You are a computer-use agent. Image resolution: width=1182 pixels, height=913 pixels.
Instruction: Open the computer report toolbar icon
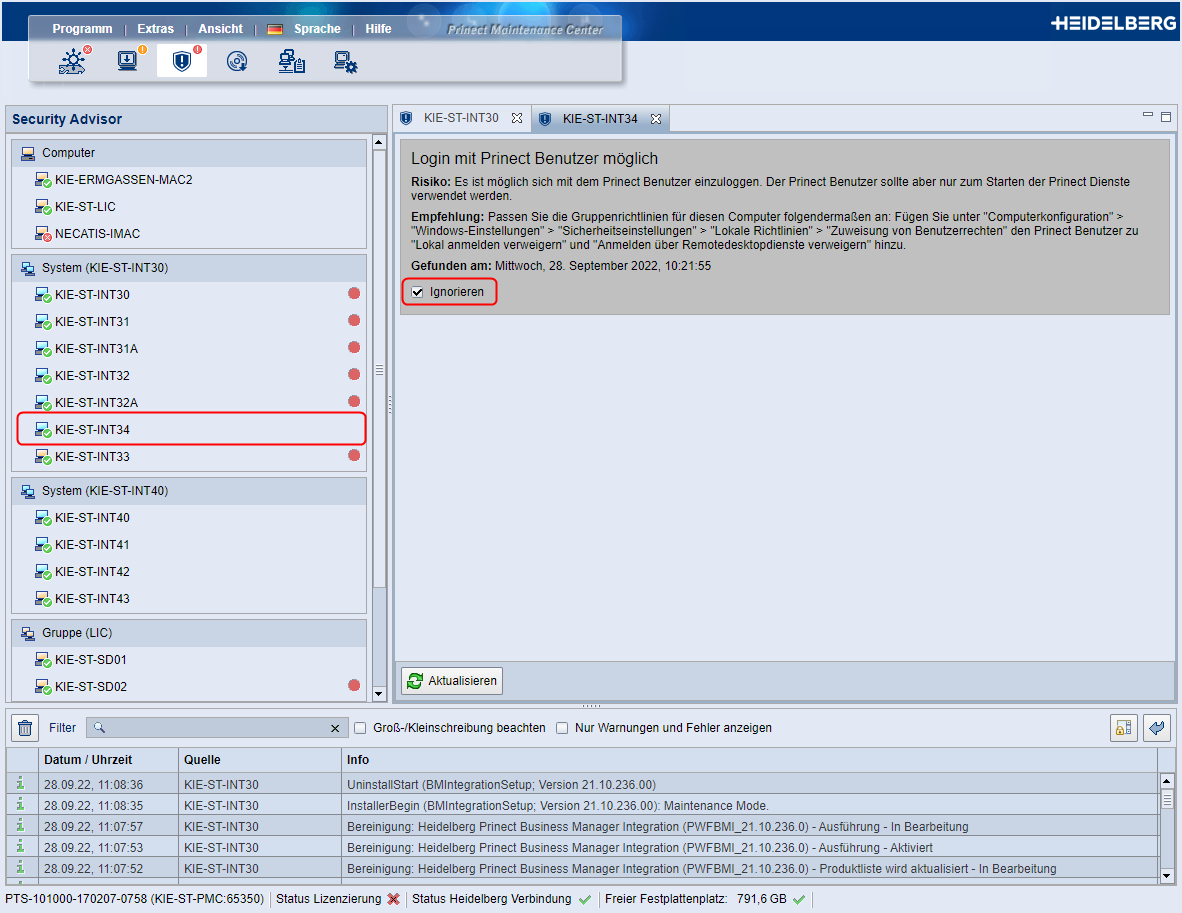point(291,61)
